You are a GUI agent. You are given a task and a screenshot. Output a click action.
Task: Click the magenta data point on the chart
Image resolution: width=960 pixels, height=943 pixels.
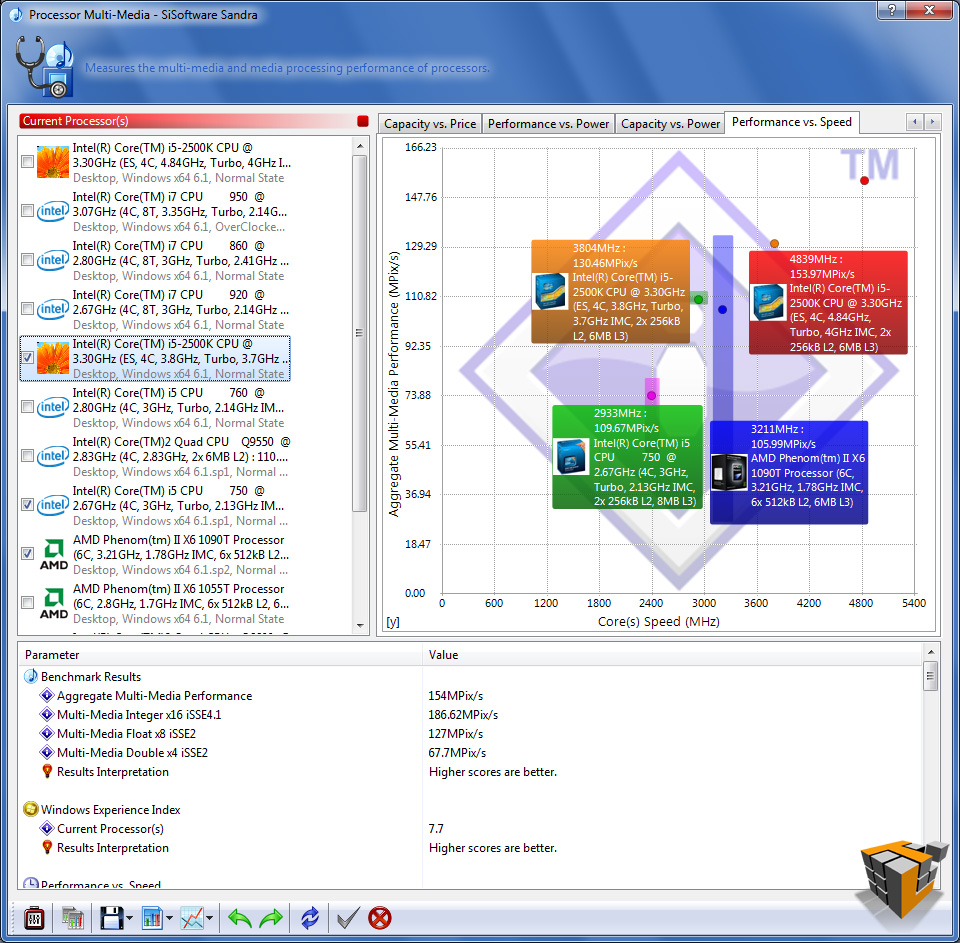pos(651,396)
